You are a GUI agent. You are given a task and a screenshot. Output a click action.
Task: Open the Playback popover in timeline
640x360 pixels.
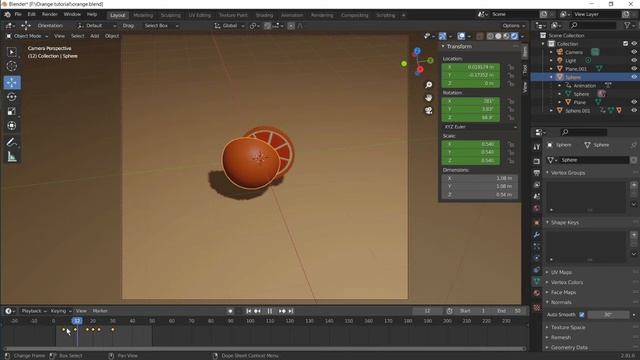(x=33, y=311)
